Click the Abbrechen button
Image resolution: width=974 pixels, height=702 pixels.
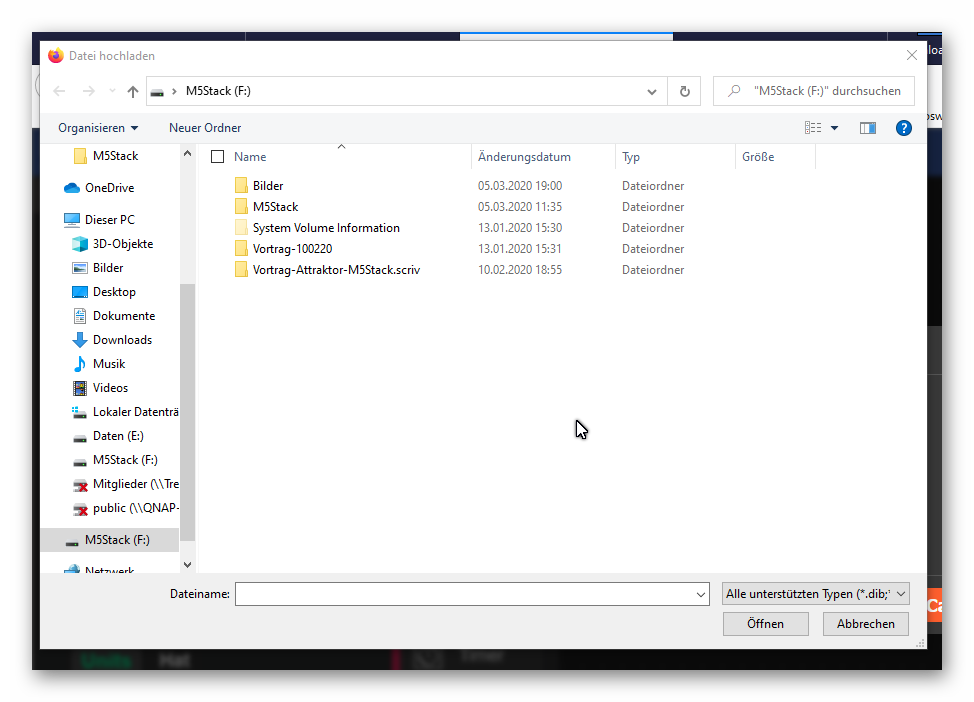(x=865, y=623)
